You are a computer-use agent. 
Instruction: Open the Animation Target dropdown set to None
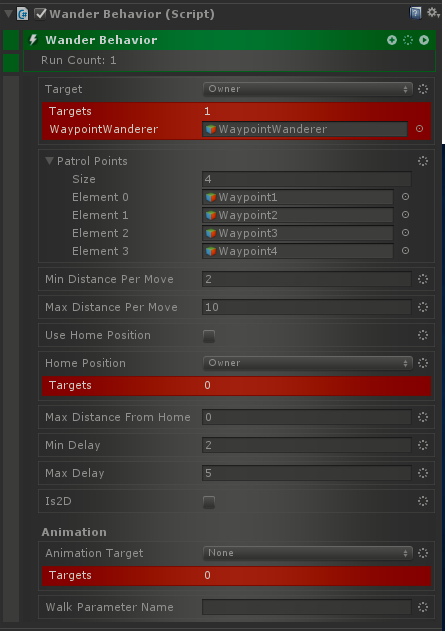[308, 553]
